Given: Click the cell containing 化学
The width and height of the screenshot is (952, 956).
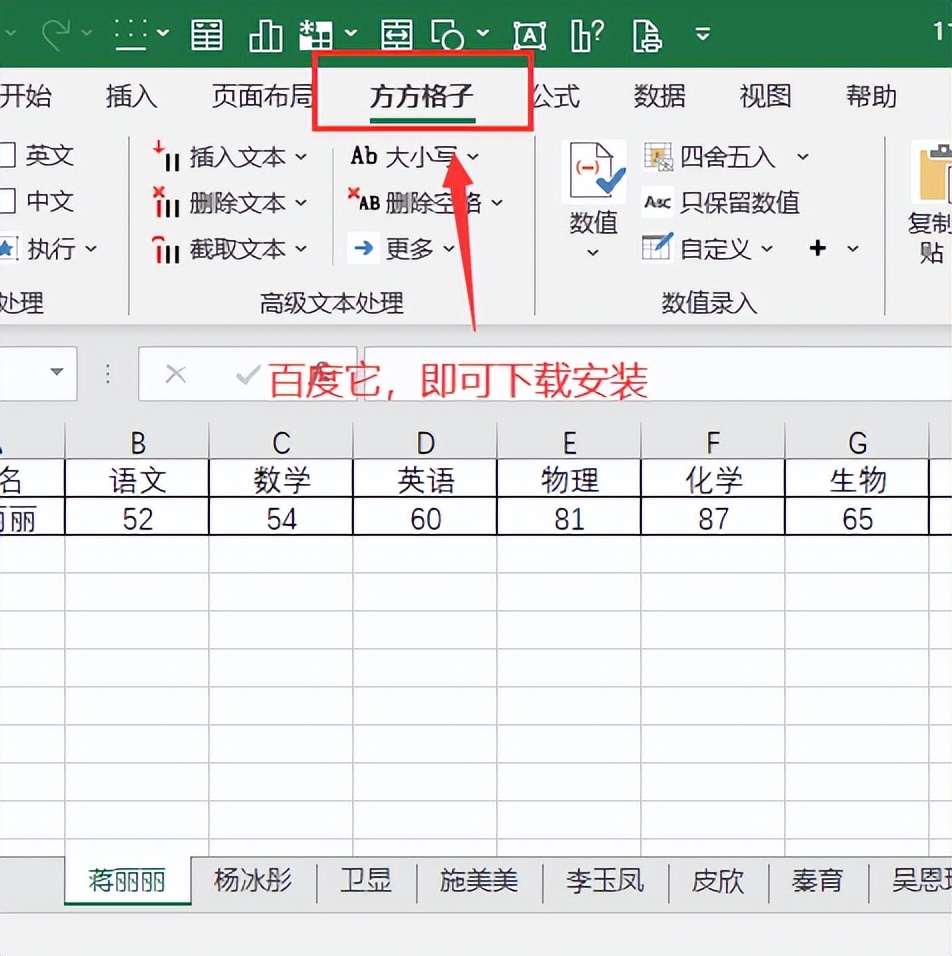Looking at the screenshot, I should (713, 479).
